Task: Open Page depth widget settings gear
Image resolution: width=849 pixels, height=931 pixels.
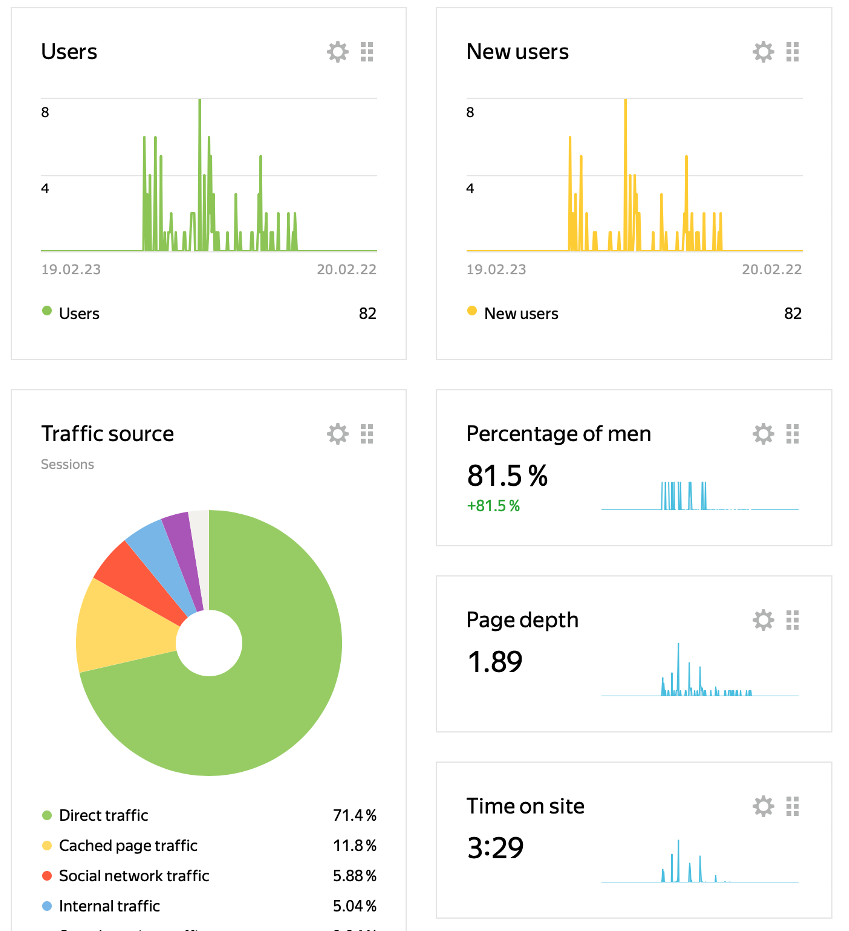Action: pyautogui.click(x=763, y=620)
